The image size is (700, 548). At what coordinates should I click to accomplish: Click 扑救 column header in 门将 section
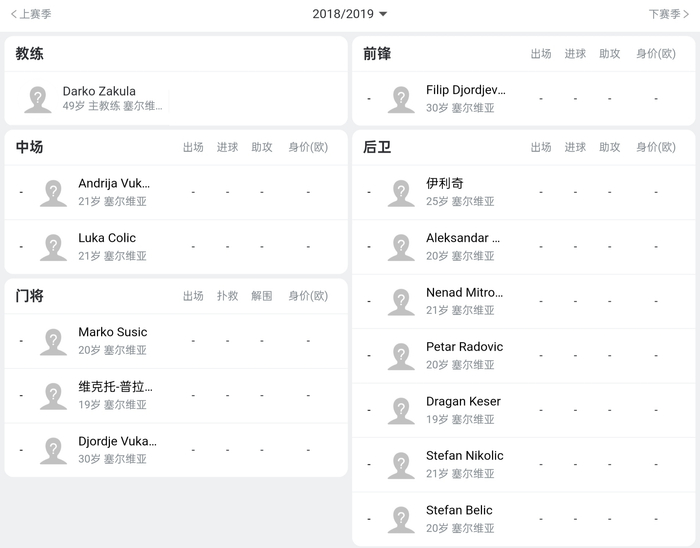click(x=227, y=296)
